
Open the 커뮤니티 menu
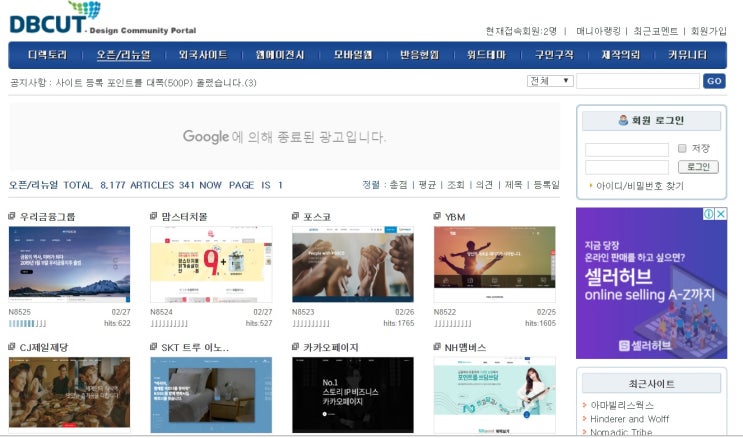click(x=688, y=55)
